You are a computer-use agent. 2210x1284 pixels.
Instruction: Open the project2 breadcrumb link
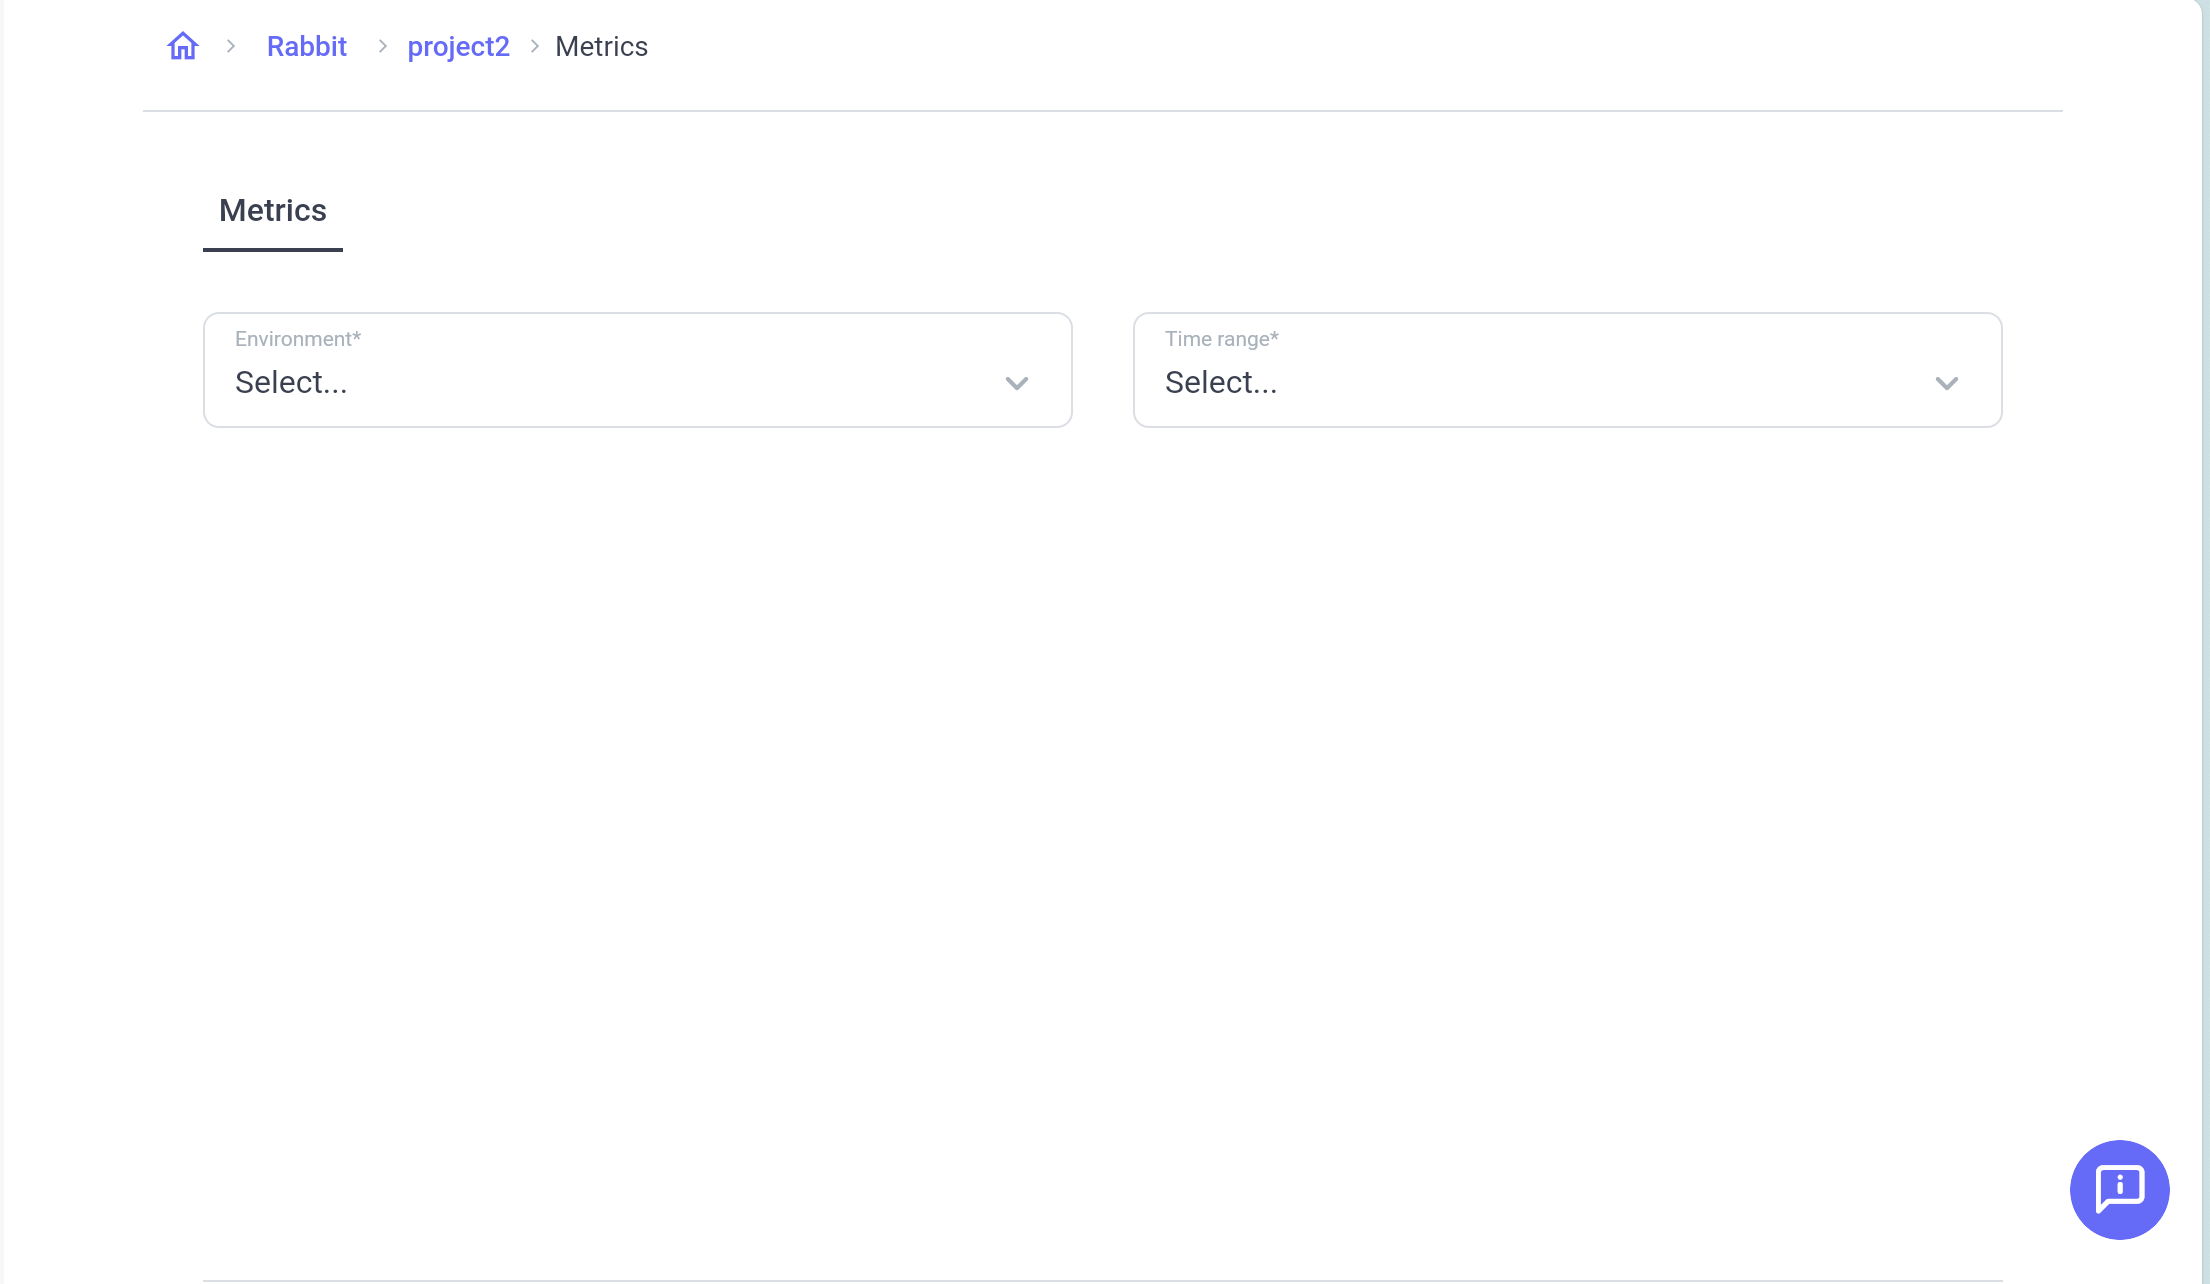459,46
